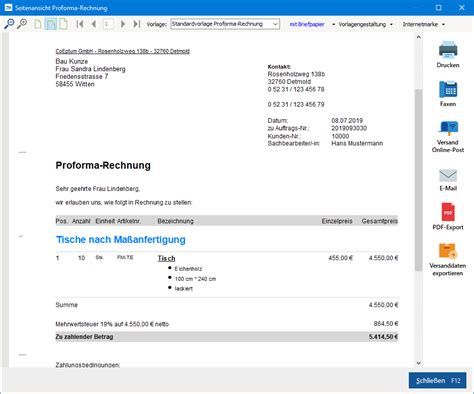Click the customer number 10000

coord(340,136)
